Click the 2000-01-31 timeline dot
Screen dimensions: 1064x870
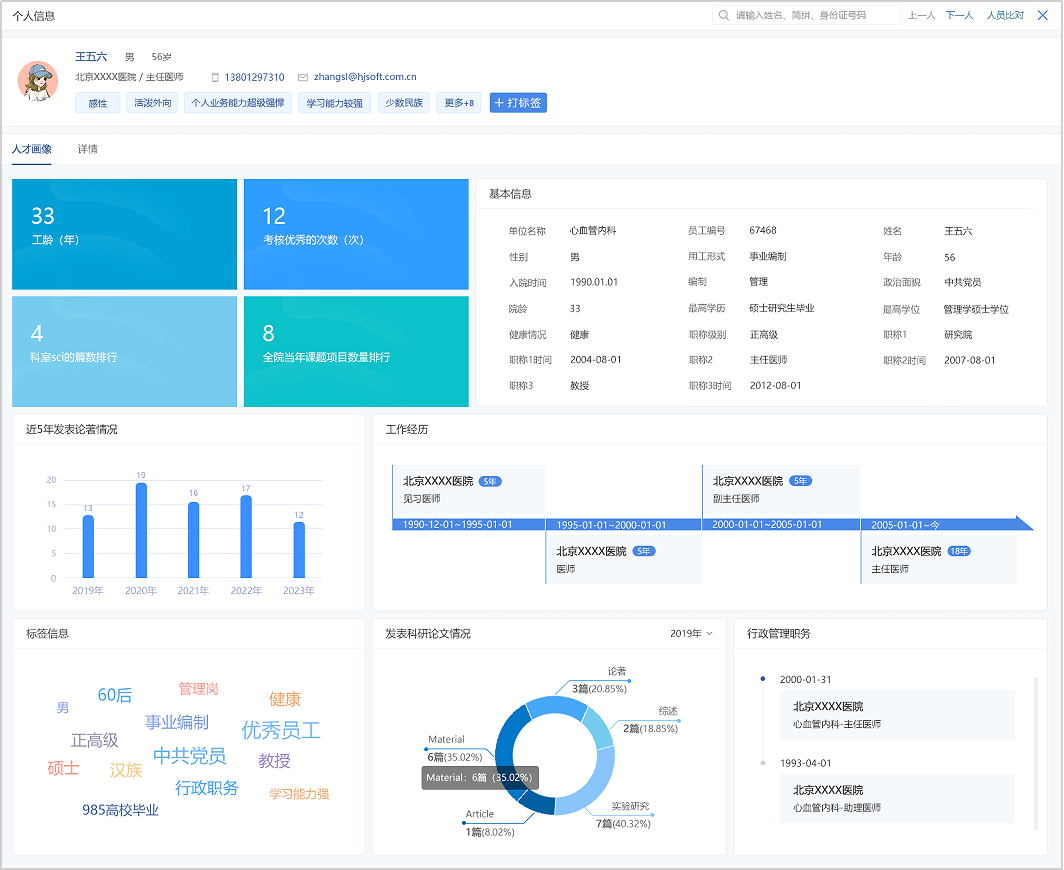[x=763, y=679]
